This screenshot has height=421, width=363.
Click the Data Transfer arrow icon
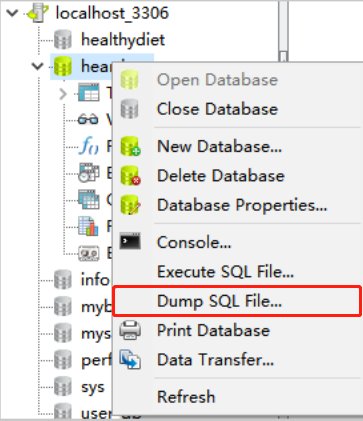(x=130, y=359)
